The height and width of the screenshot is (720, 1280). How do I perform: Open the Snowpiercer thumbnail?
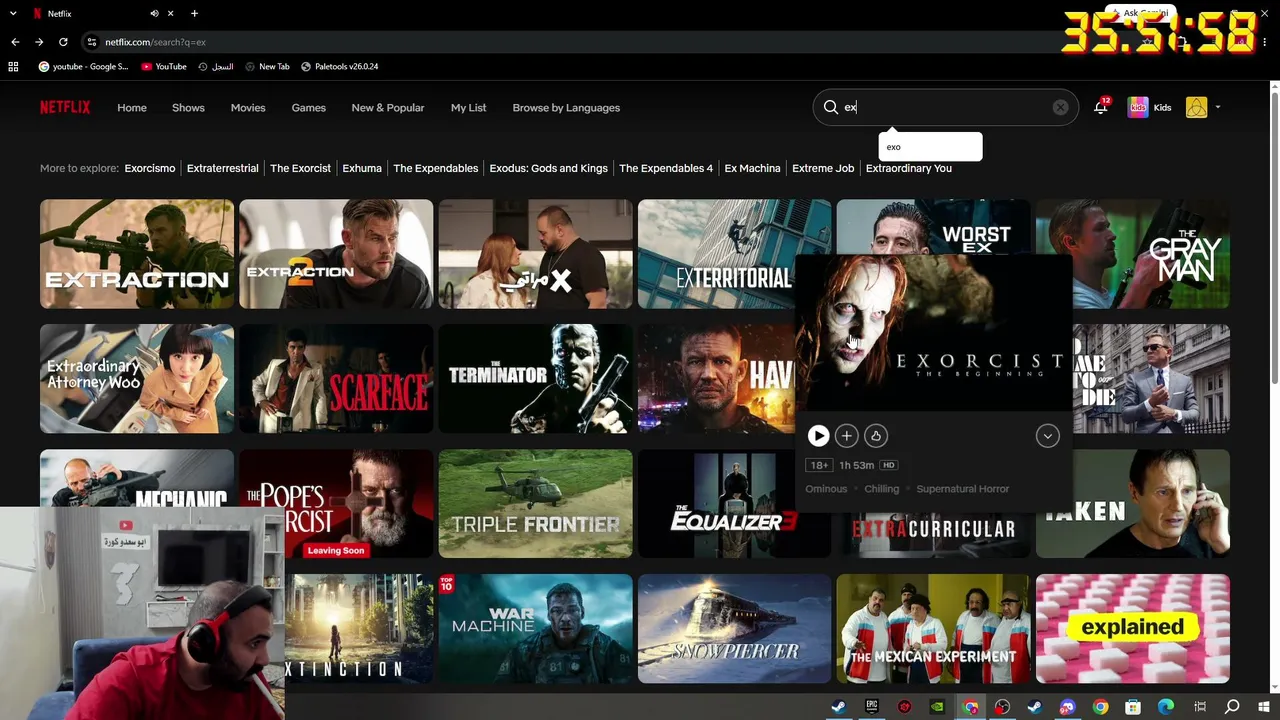click(x=734, y=628)
